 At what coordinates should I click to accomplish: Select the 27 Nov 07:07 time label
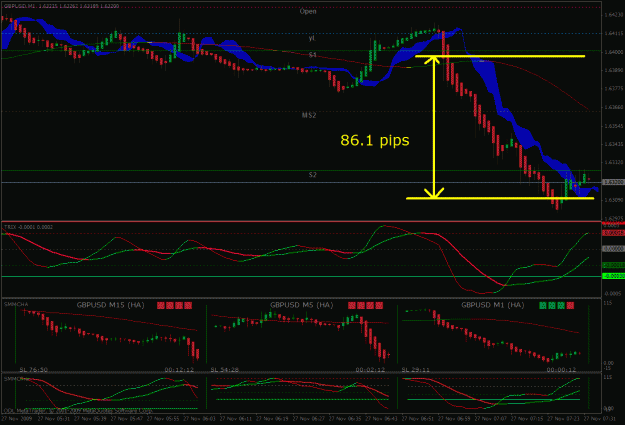(491, 419)
